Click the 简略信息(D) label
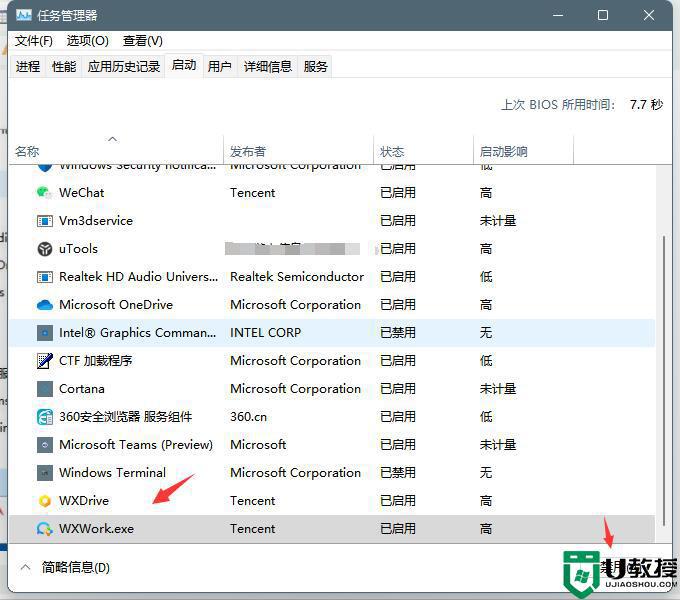680x600 pixels. pos(75,567)
